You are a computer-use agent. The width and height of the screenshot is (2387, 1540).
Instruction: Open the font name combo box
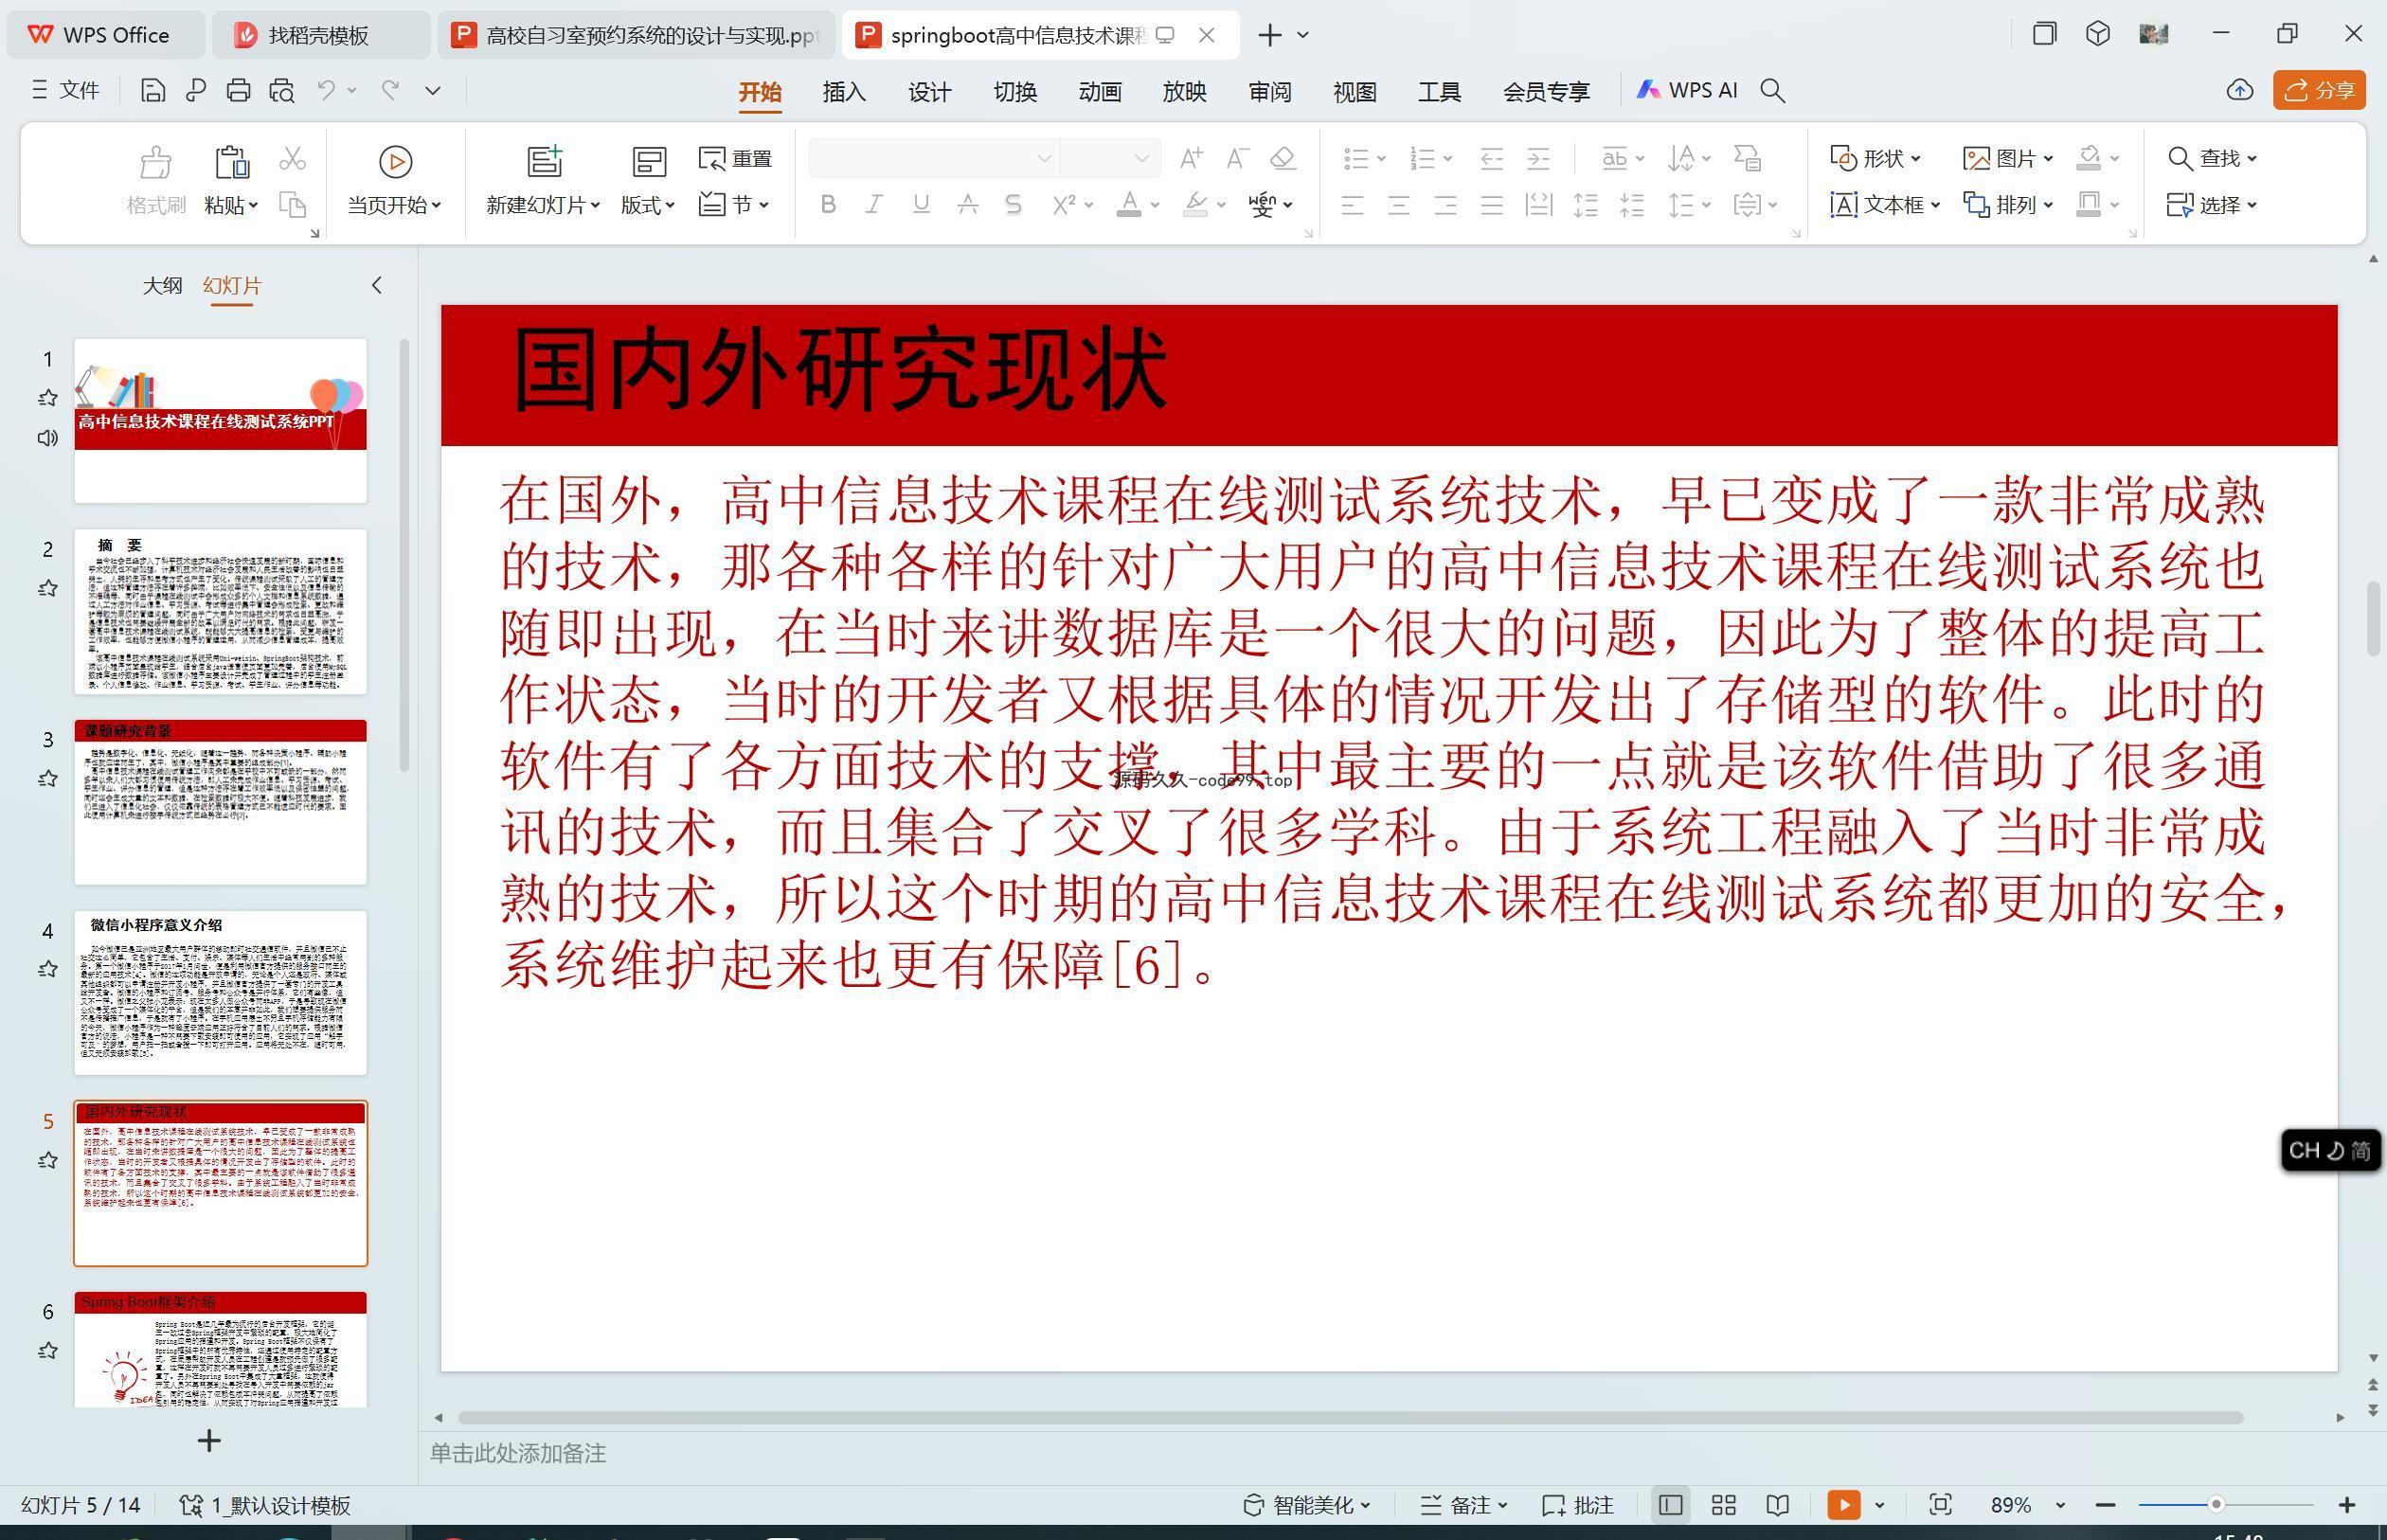pos(934,158)
